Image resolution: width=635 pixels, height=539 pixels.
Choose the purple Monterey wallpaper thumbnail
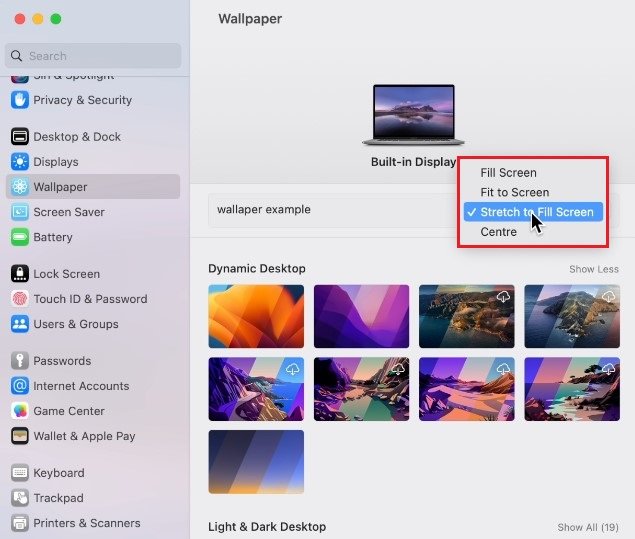[361, 316]
